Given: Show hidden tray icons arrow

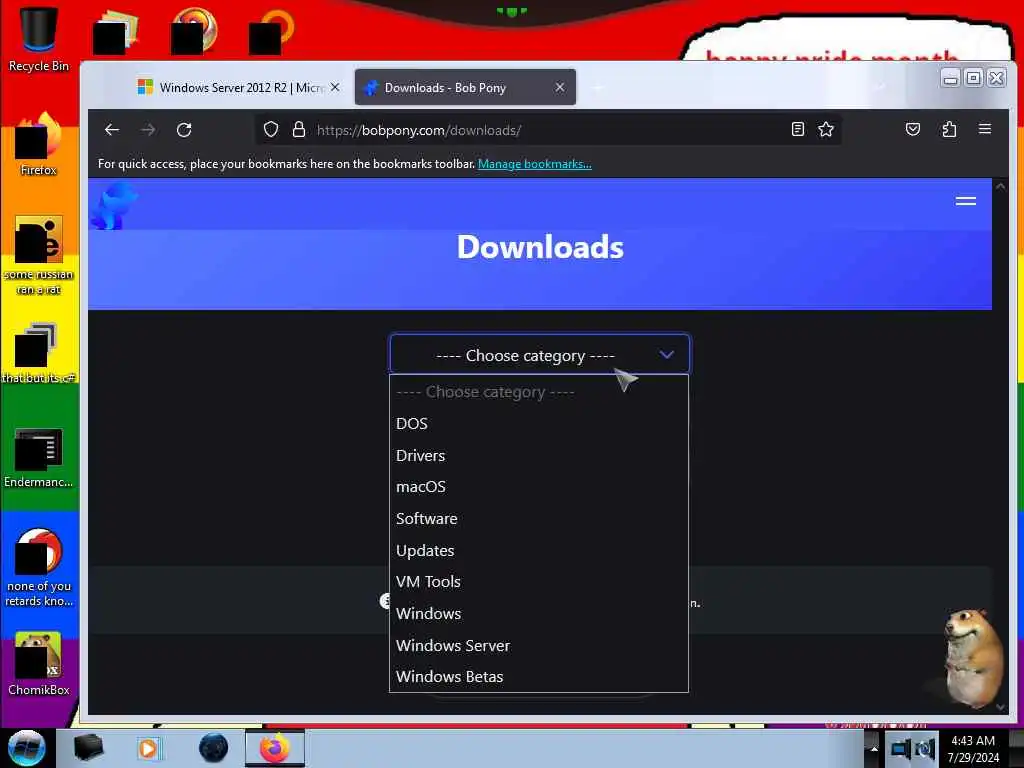Looking at the screenshot, I should 873,749.
